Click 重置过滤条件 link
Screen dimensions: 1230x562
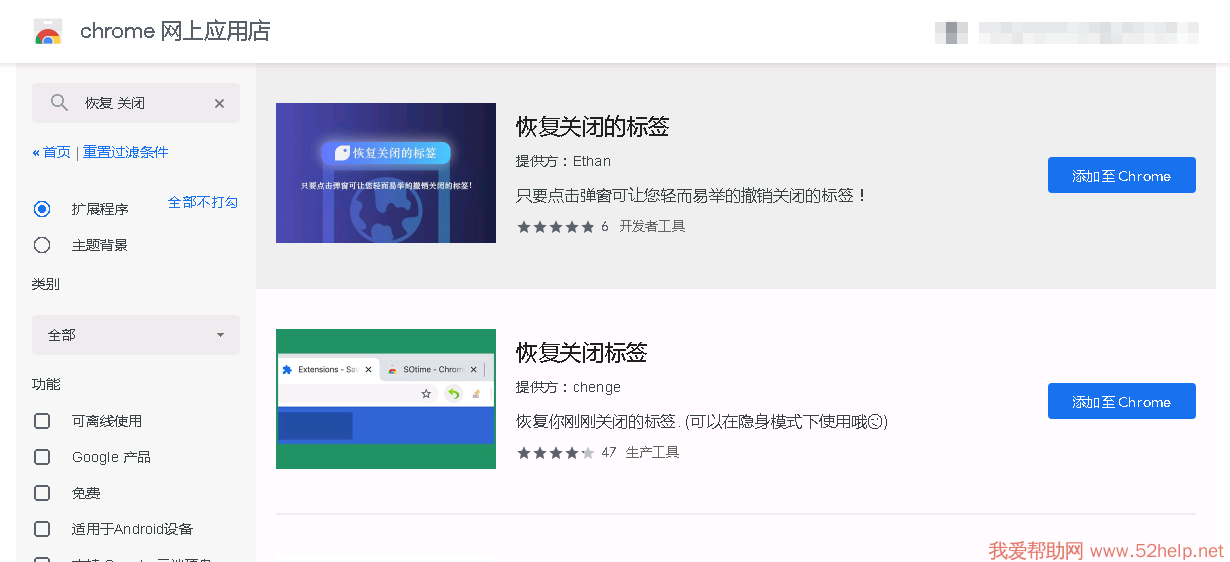point(125,152)
